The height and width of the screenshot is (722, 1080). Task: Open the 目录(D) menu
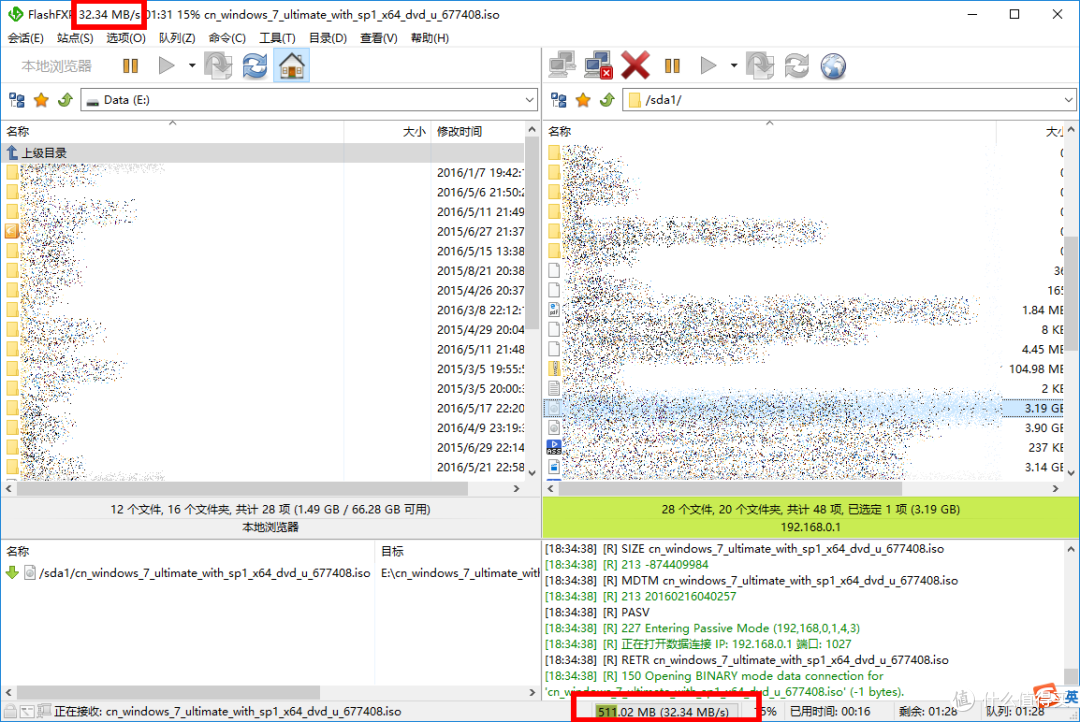coord(328,38)
